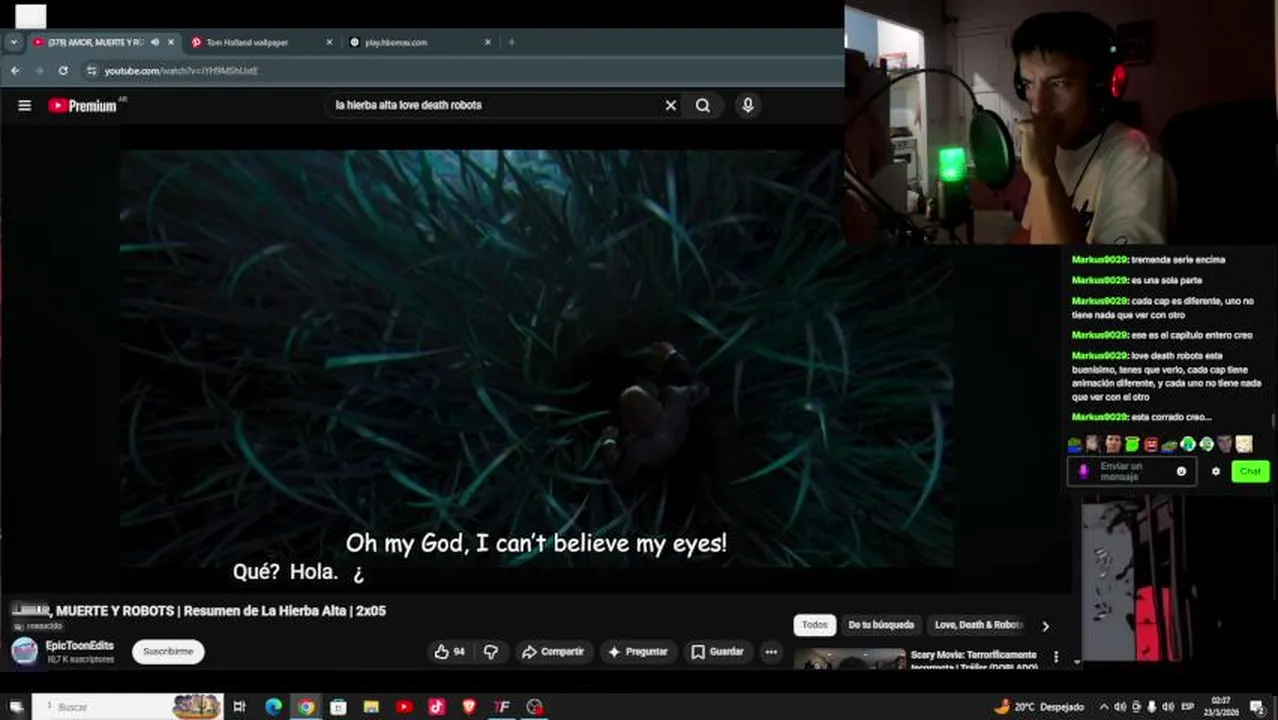Send message with green Chat button
1278x720 pixels.
tap(1250, 471)
